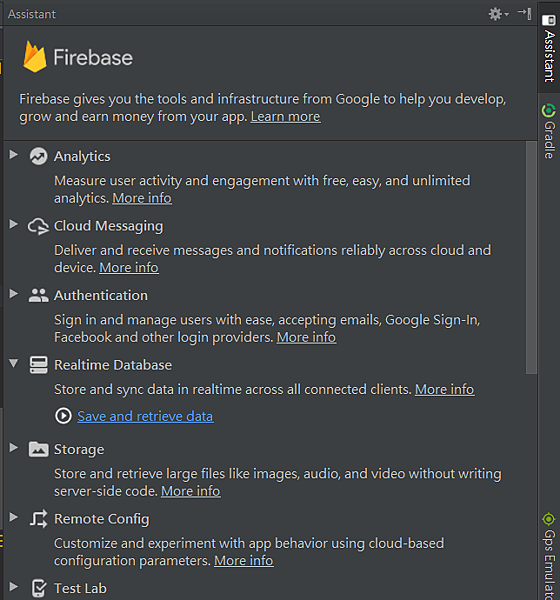The height and width of the screenshot is (600, 560).
Task: Click the Storage folder icon
Action: point(39,449)
